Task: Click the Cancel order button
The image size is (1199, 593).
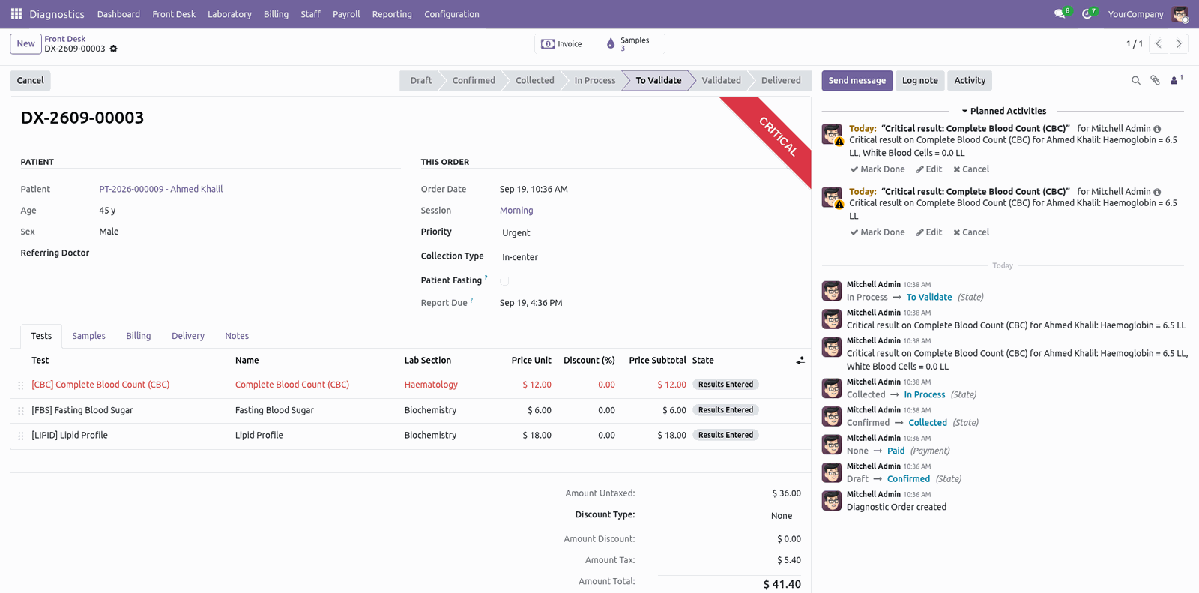Action: click(30, 80)
